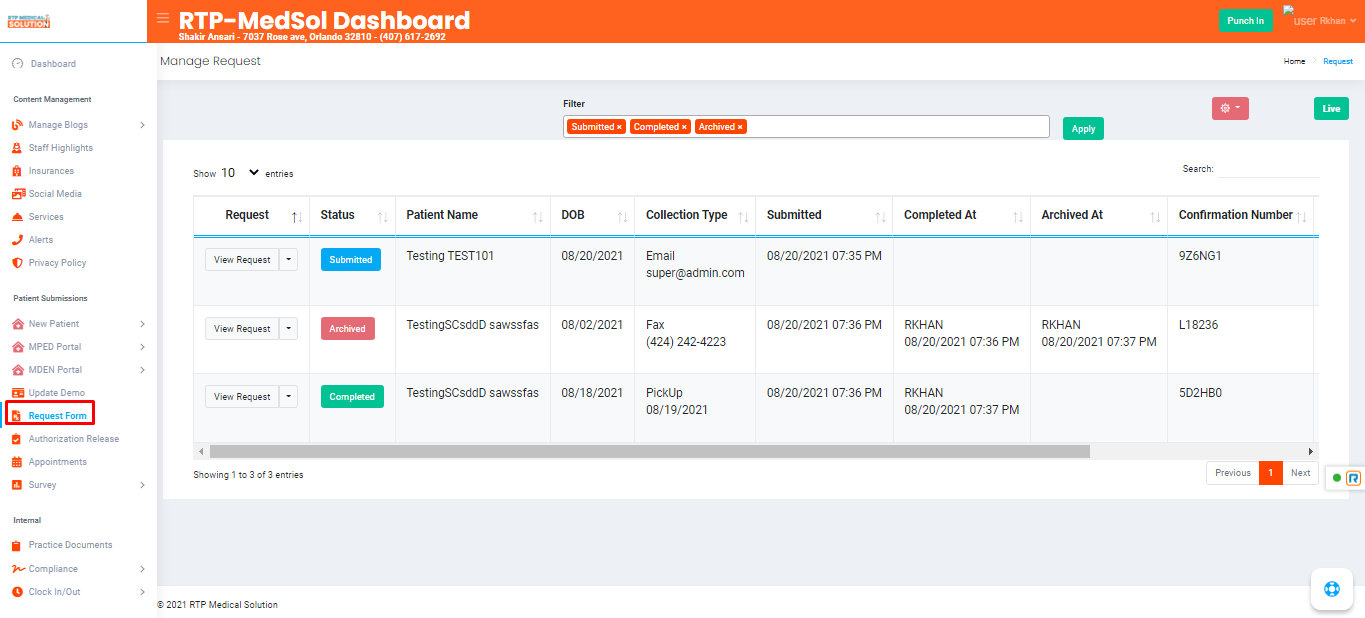Open action dropdown for the Completed row
The image size is (1365, 618).
[x=288, y=397]
